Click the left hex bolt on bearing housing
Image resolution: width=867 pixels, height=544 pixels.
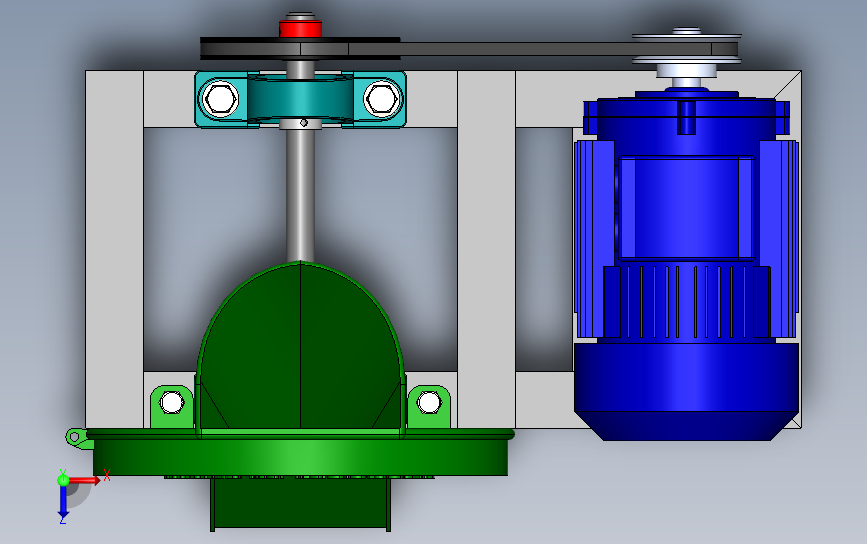(x=220, y=99)
